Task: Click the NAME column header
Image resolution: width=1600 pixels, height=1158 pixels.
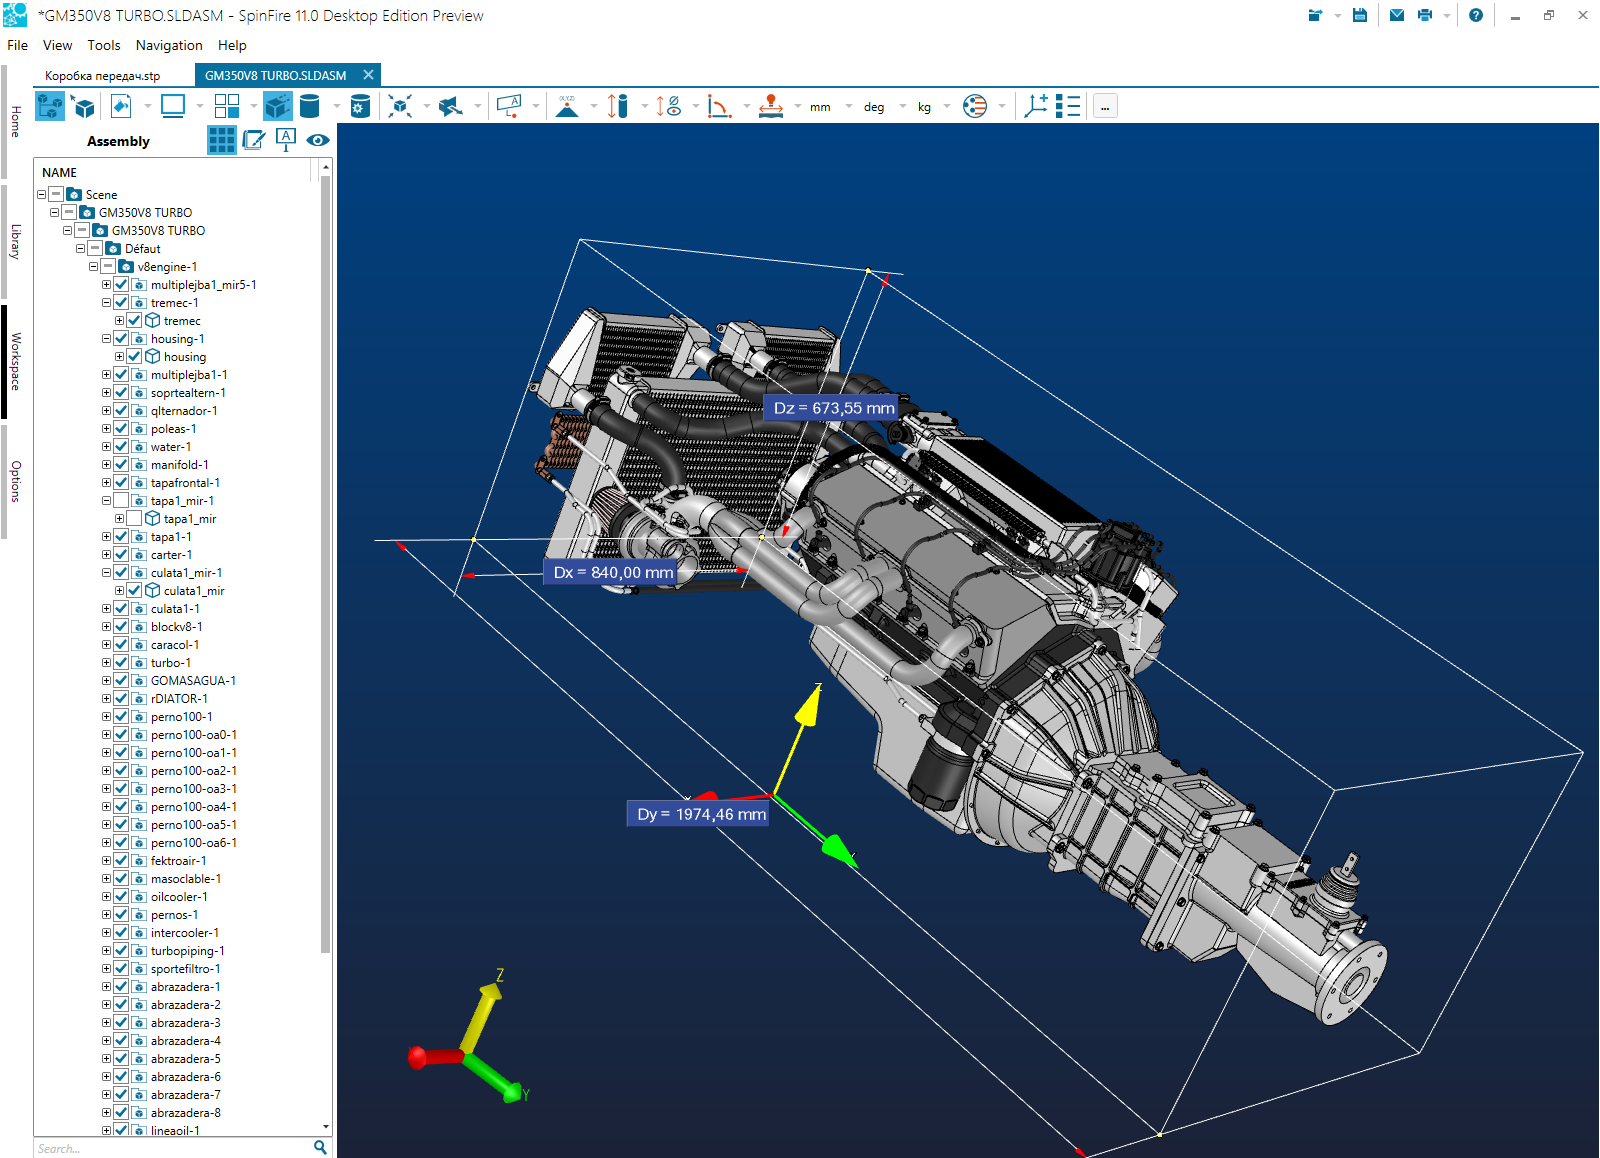Action: tap(60, 173)
